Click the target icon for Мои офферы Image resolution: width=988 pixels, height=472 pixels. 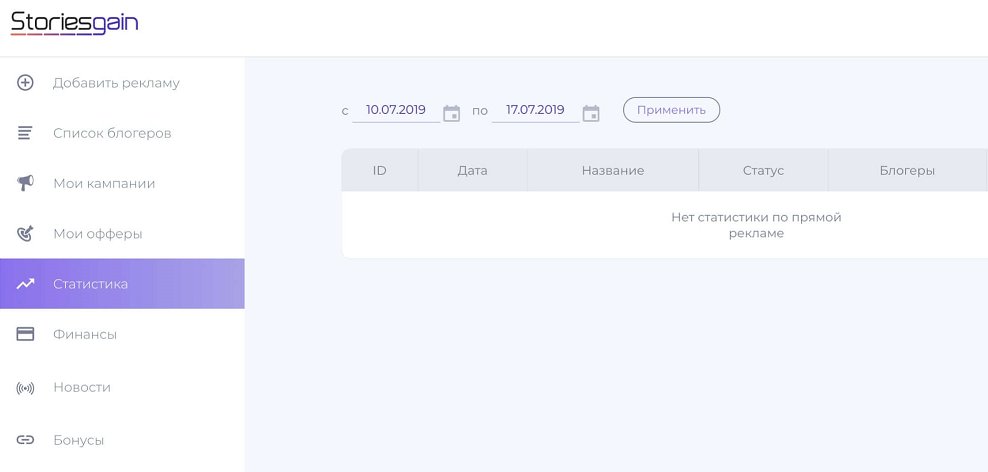click(x=26, y=234)
